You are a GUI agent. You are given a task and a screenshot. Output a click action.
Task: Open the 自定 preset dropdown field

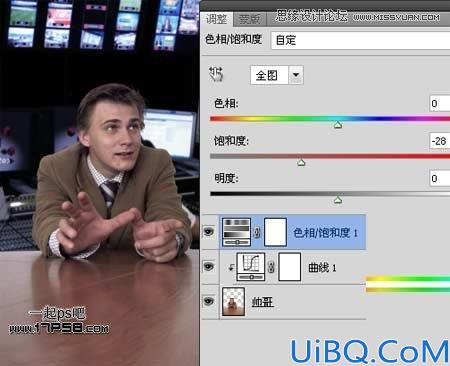pyautogui.click(x=361, y=40)
